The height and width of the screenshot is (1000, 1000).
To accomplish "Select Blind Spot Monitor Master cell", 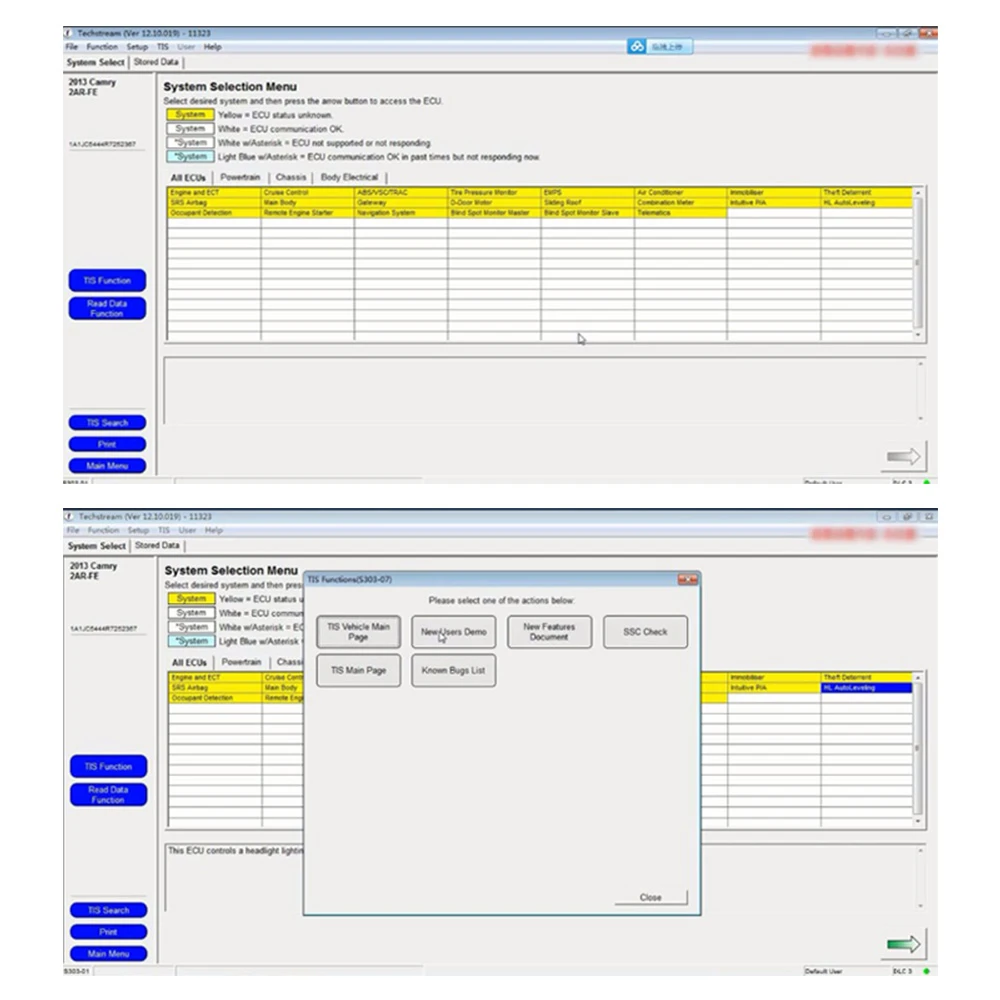I will pyautogui.click(x=494, y=213).
